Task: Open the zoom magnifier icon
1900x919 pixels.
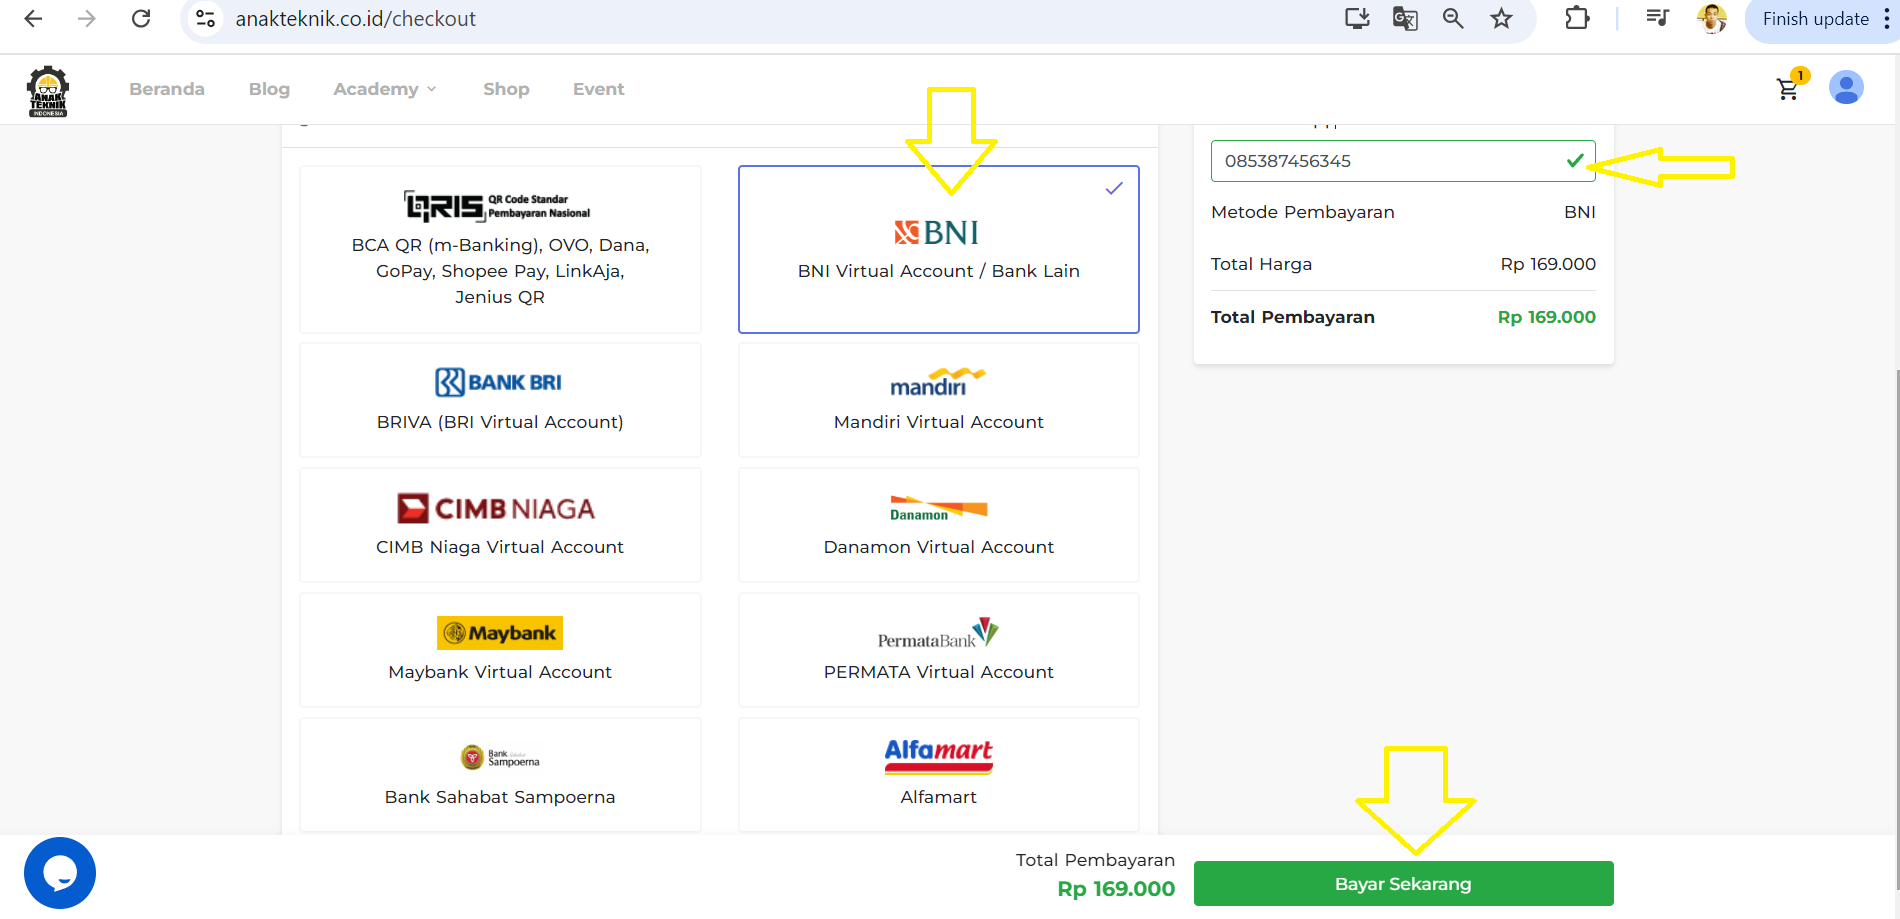Action: click(x=1453, y=19)
